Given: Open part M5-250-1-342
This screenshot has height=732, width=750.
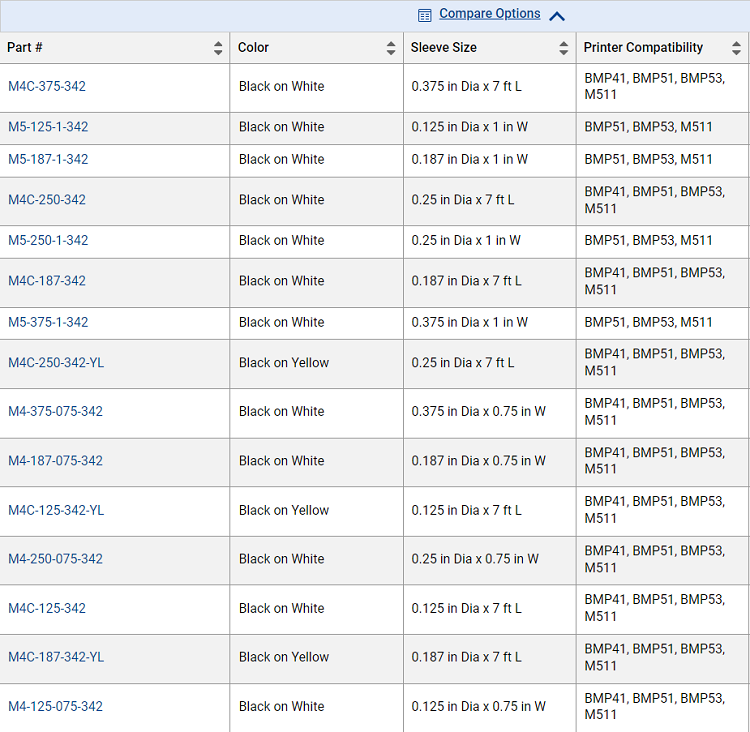Looking at the screenshot, I should click(x=48, y=240).
